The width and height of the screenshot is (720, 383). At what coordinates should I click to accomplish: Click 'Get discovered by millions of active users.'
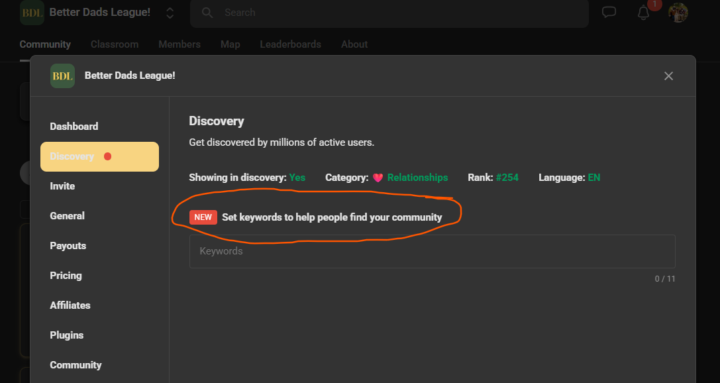coord(281,143)
